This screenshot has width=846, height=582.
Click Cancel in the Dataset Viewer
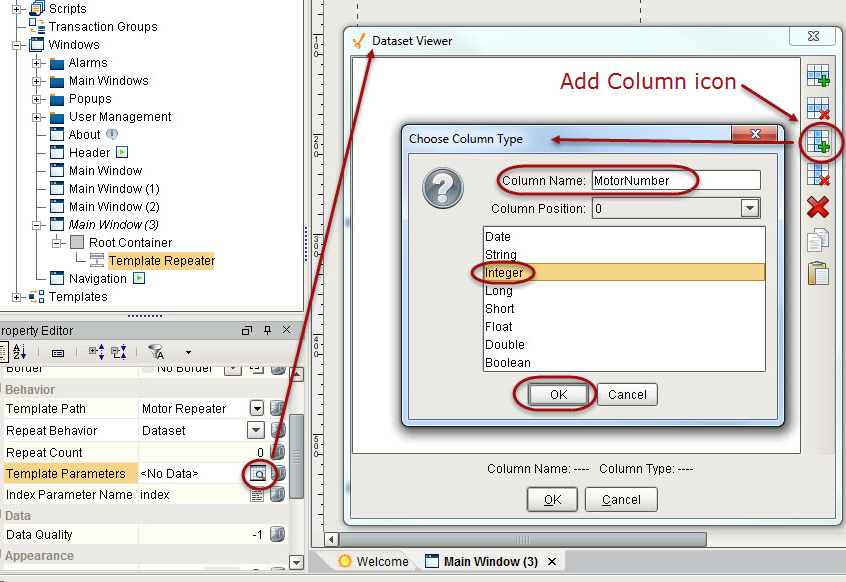[621, 500]
